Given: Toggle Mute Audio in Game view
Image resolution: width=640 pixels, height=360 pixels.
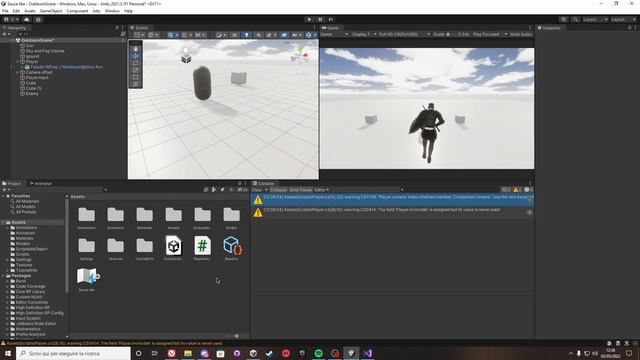Looking at the screenshot, I should click(521, 35).
